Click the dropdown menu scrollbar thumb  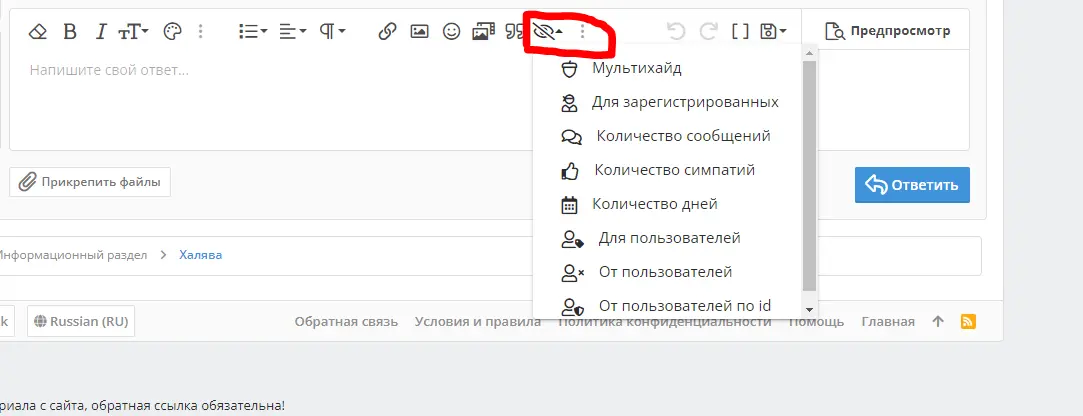(x=810, y=176)
